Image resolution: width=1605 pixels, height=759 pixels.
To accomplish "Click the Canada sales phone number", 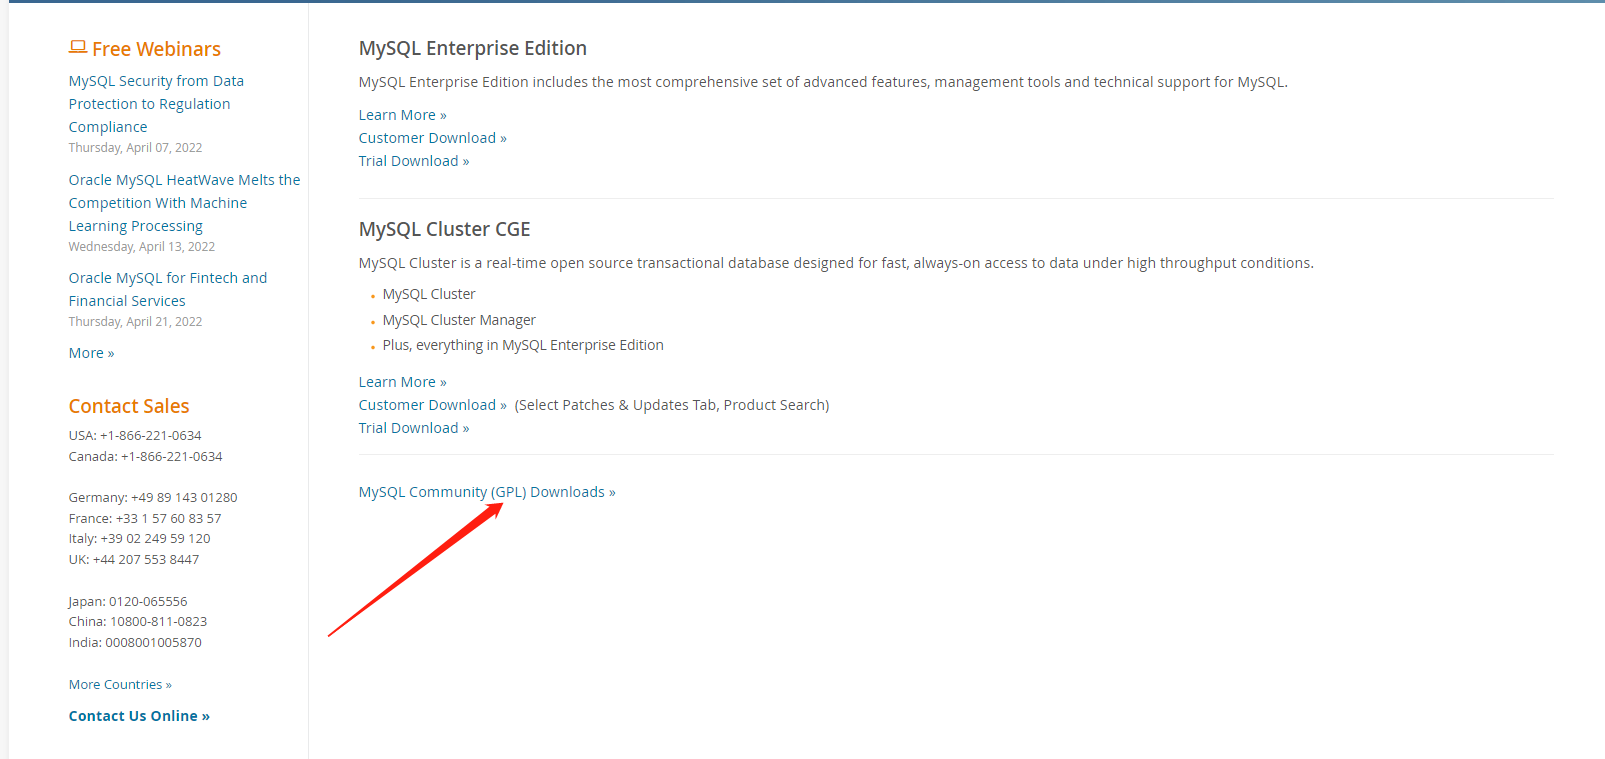I will [172, 457].
